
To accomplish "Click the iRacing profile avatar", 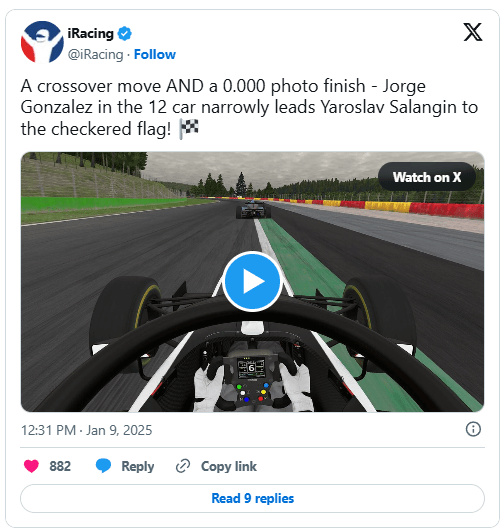I will pos(42,42).
